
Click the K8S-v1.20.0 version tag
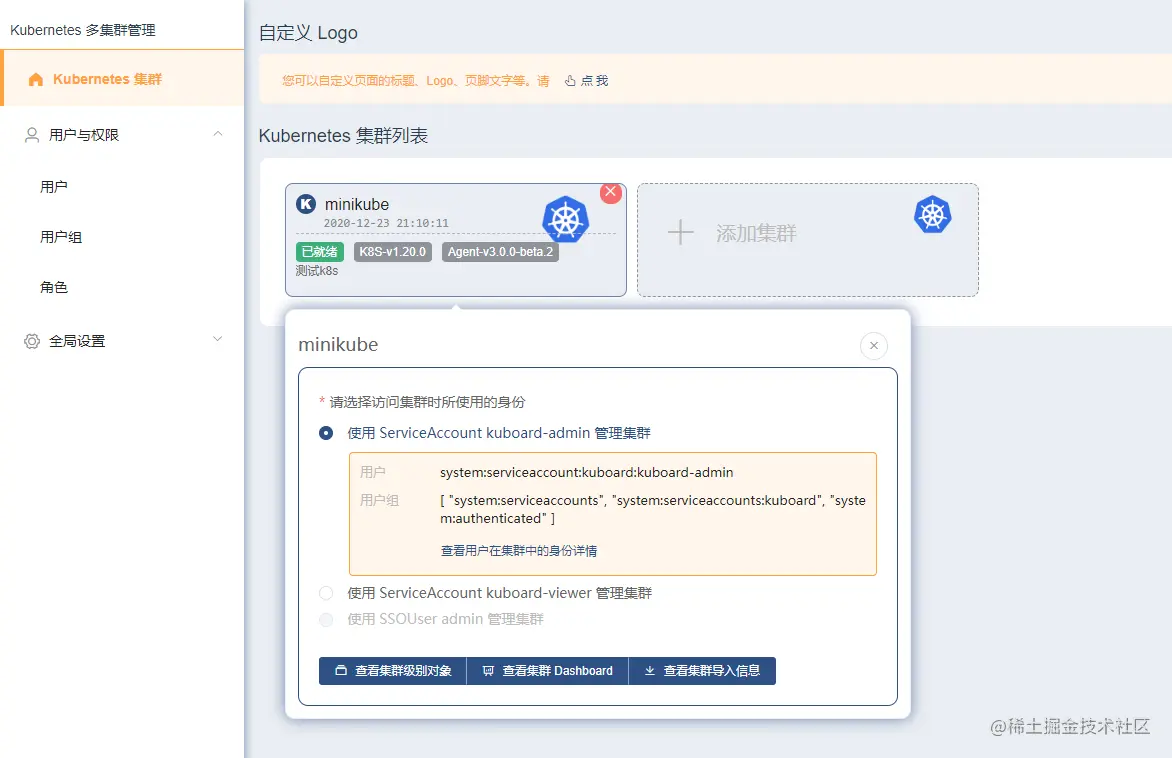click(x=392, y=252)
